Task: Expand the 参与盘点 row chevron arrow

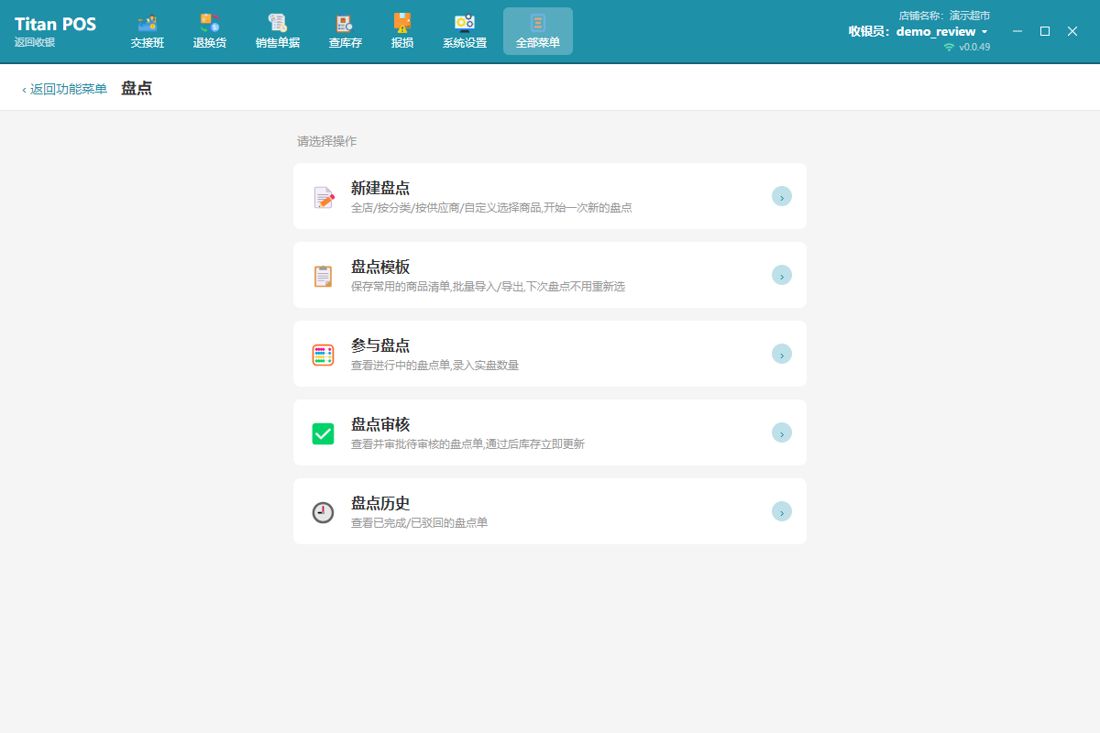Action: pyautogui.click(x=782, y=354)
